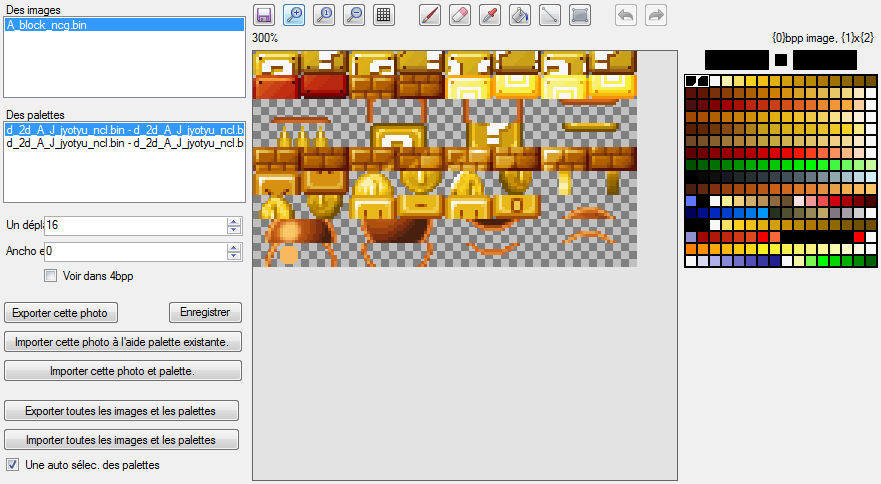The image size is (881, 484).
Task: Toggle the pixel grid icon
Action: (384, 15)
